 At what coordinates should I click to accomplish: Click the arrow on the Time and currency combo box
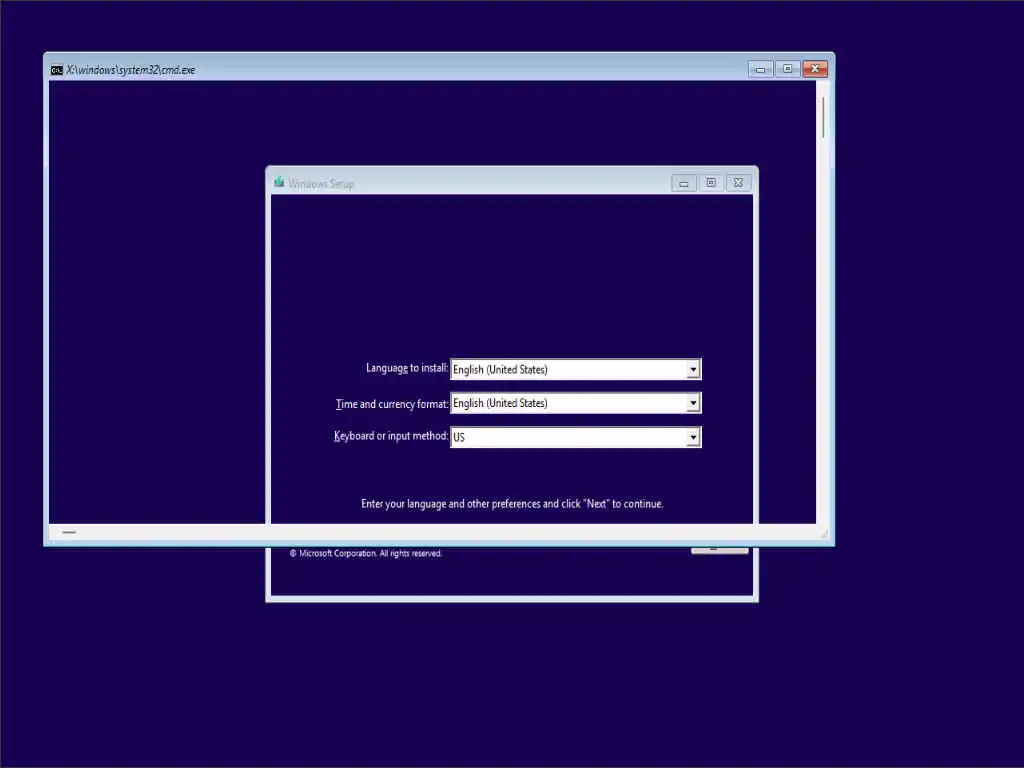coord(693,404)
